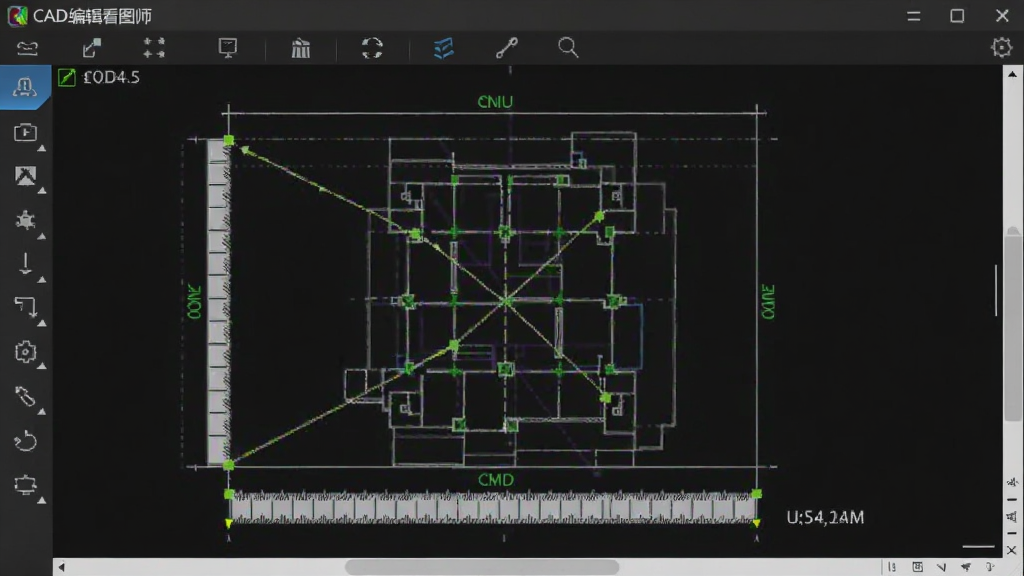1024x576 pixels.
Task: Click the scroll-left arrow on horizontal scrollbar
Action: click(x=61, y=567)
